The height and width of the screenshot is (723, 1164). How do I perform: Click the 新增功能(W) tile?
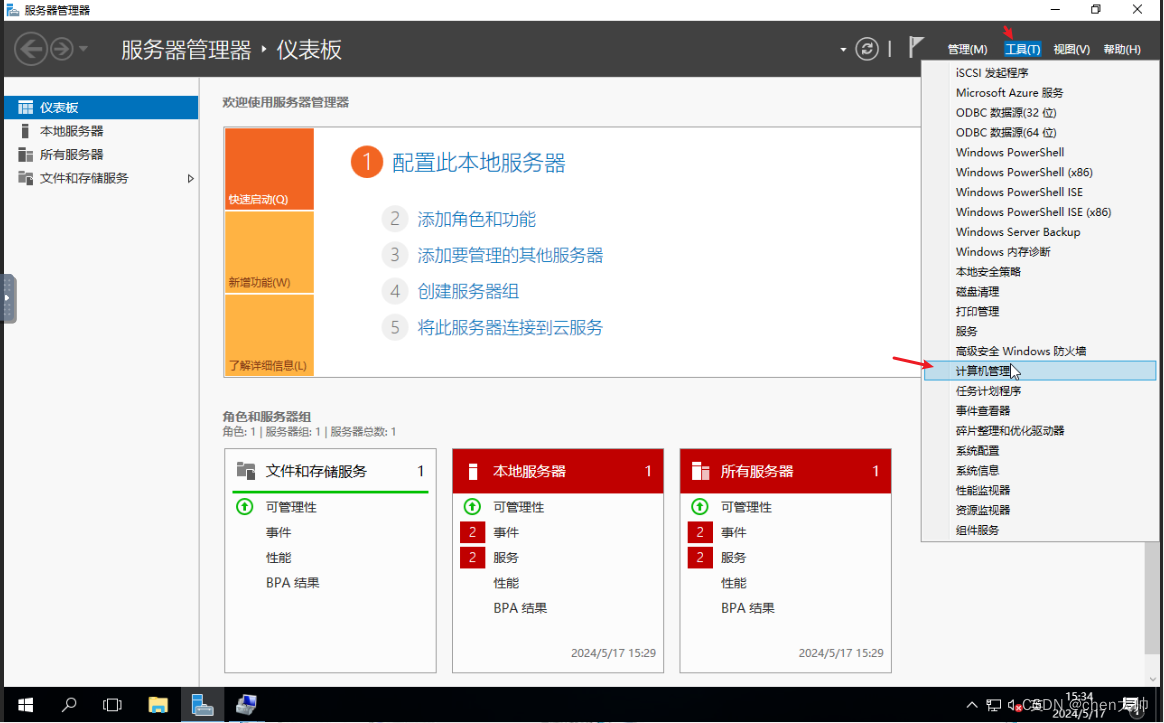tap(269, 252)
